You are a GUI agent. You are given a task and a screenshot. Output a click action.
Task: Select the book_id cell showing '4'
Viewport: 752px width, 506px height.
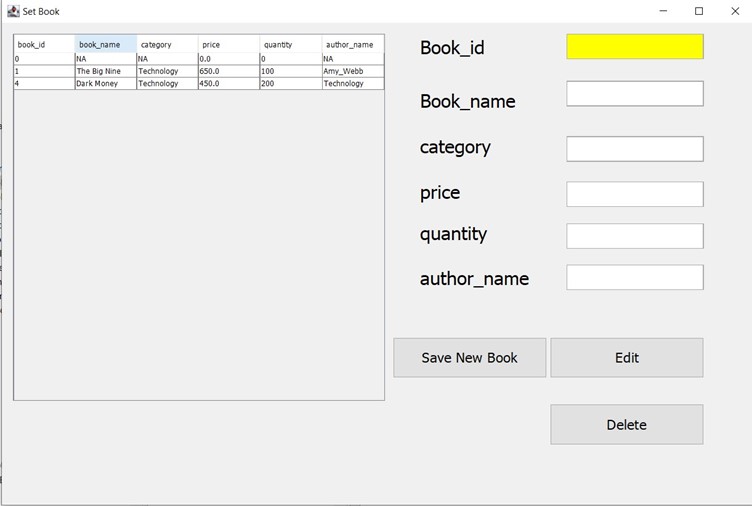pyautogui.click(x=44, y=83)
